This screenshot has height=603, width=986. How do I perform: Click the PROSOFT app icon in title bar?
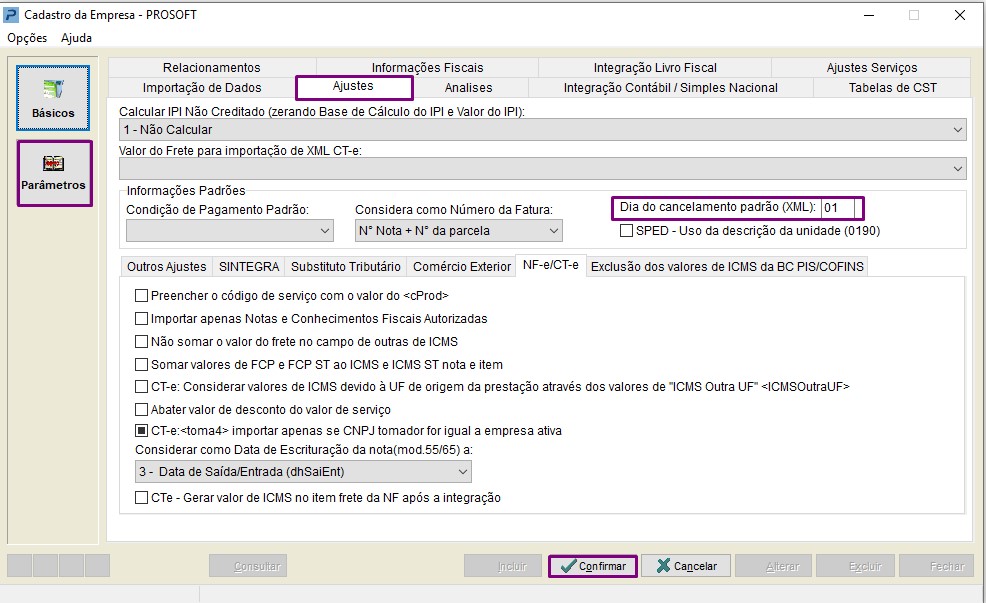click(11, 14)
